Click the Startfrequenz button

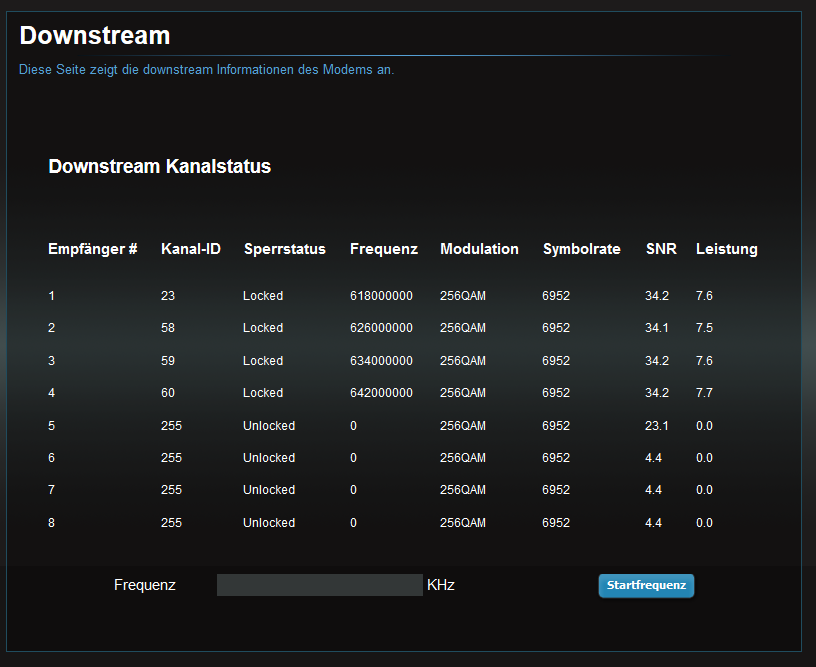[x=646, y=586]
